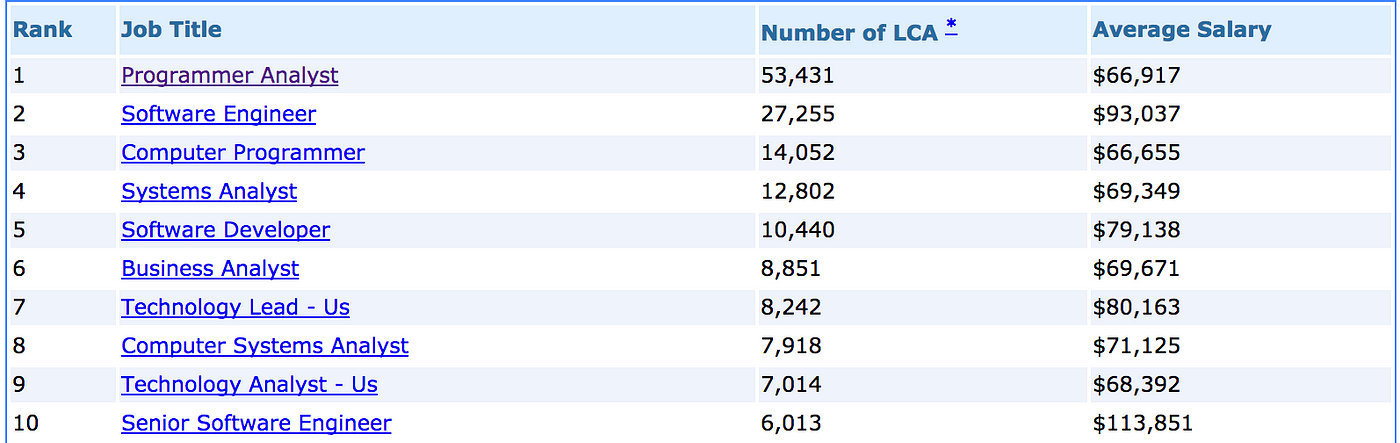Click rank number 5 in Software Developer row
This screenshot has width=1400, height=443.
(19, 230)
